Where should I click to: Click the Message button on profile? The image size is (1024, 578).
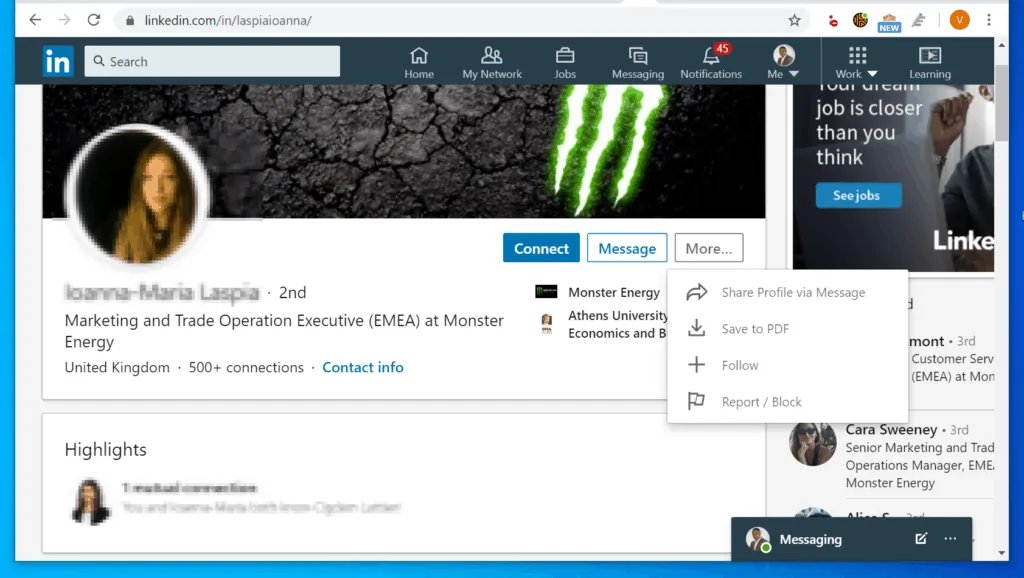point(627,248)
